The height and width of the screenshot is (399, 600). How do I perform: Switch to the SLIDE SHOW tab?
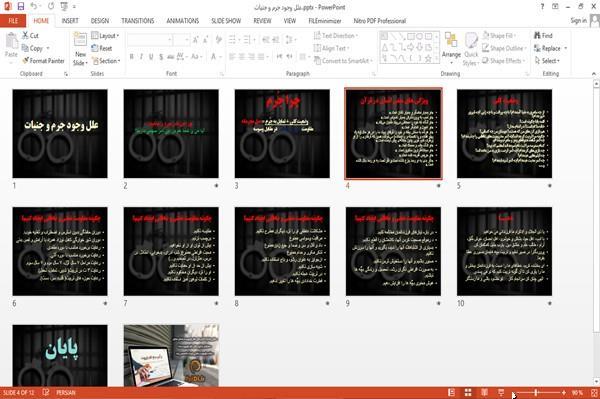point(226,21)
